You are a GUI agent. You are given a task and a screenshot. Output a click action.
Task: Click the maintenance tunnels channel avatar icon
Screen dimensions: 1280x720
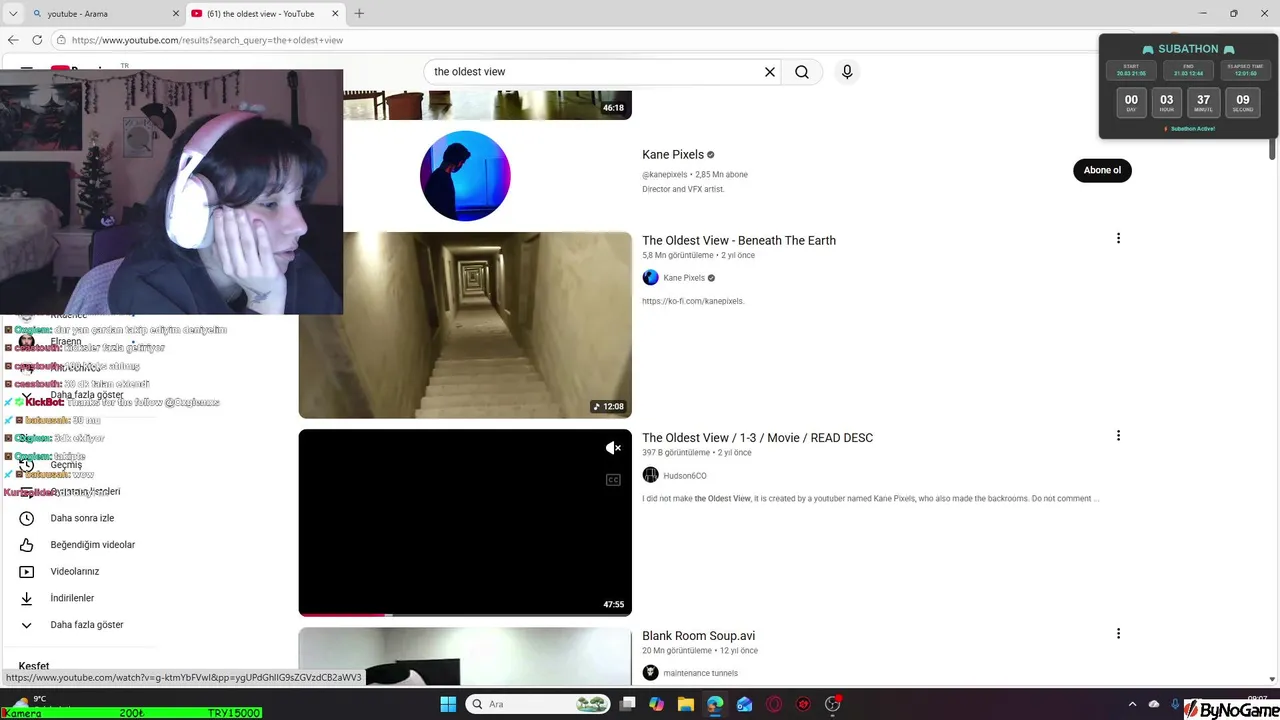(x=650, y=673)
